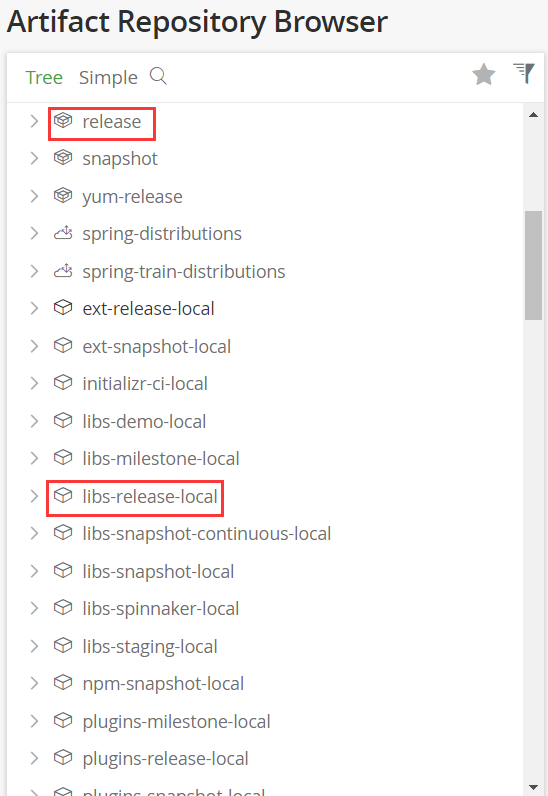Click the box icon beside libs-release-local
The width and height of the screenshot is (548, 796).
point(63,495)
